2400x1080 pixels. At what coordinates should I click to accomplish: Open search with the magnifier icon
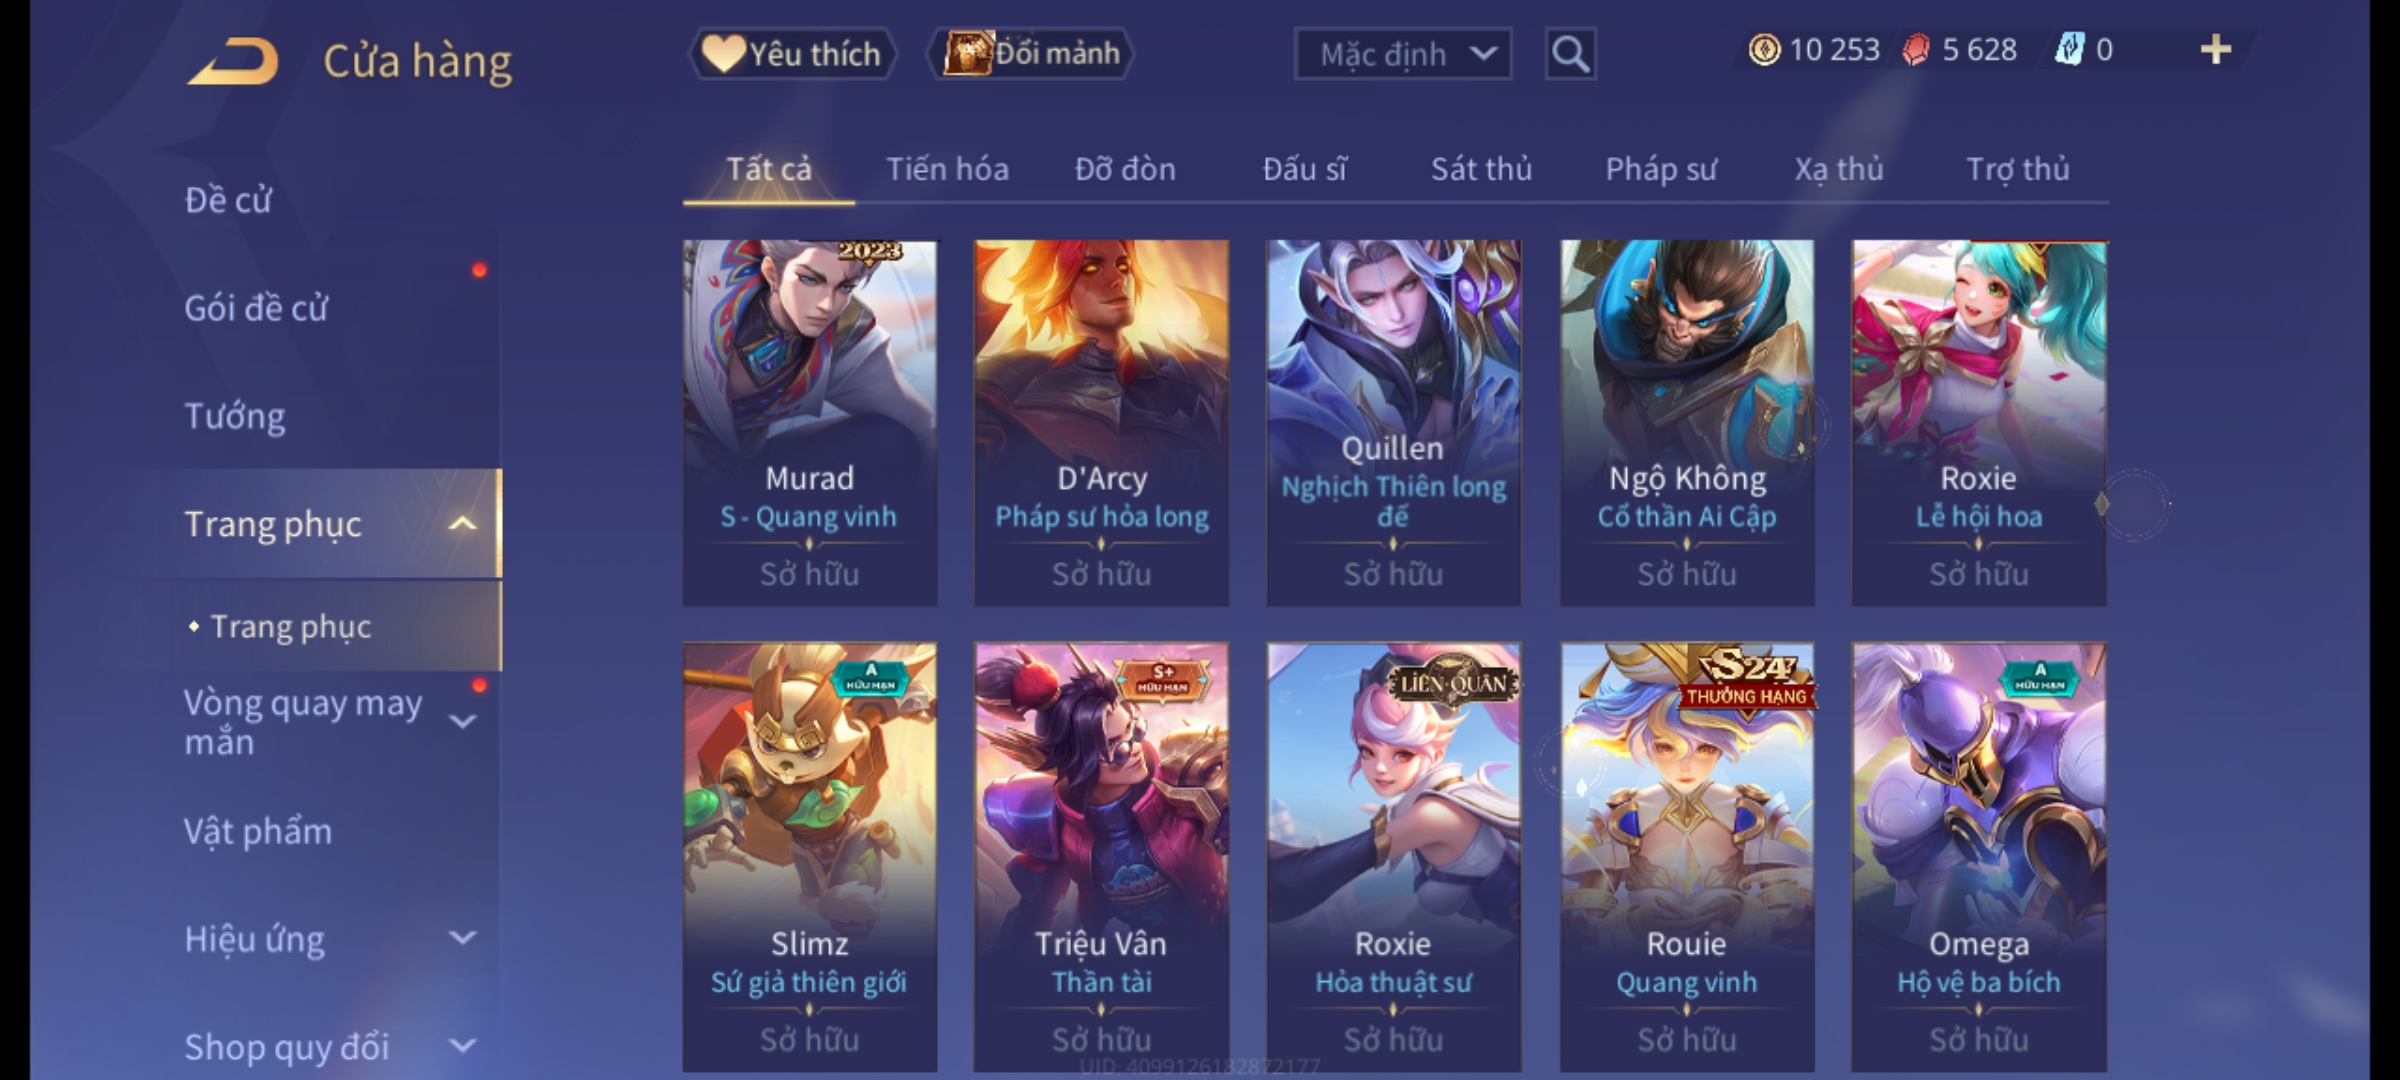[x=1570, y=54]
